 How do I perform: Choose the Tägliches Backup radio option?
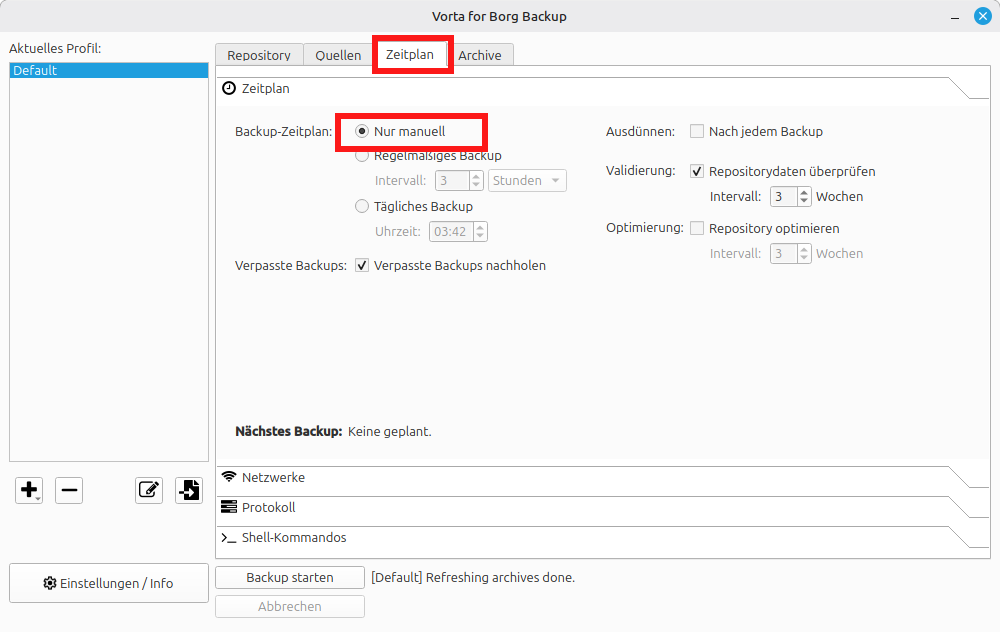(362, 206)
